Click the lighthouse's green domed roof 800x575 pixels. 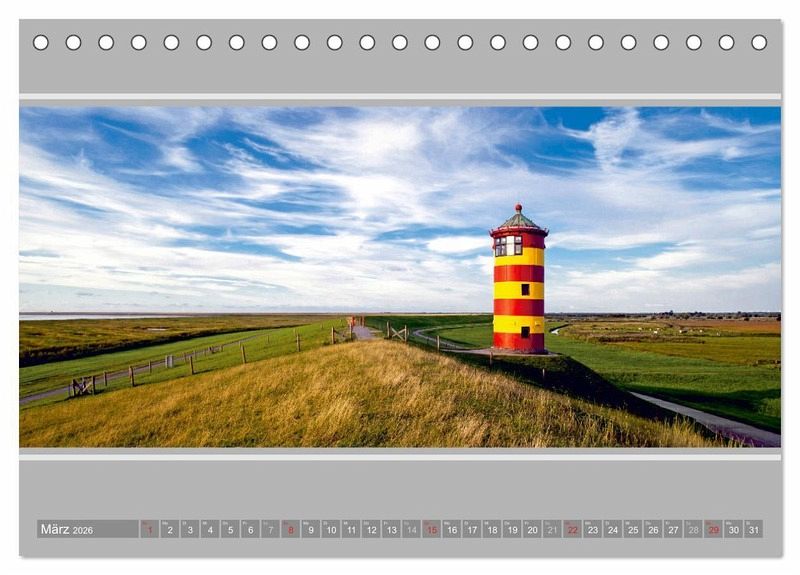pyautogui.click(x=518, y=218)
